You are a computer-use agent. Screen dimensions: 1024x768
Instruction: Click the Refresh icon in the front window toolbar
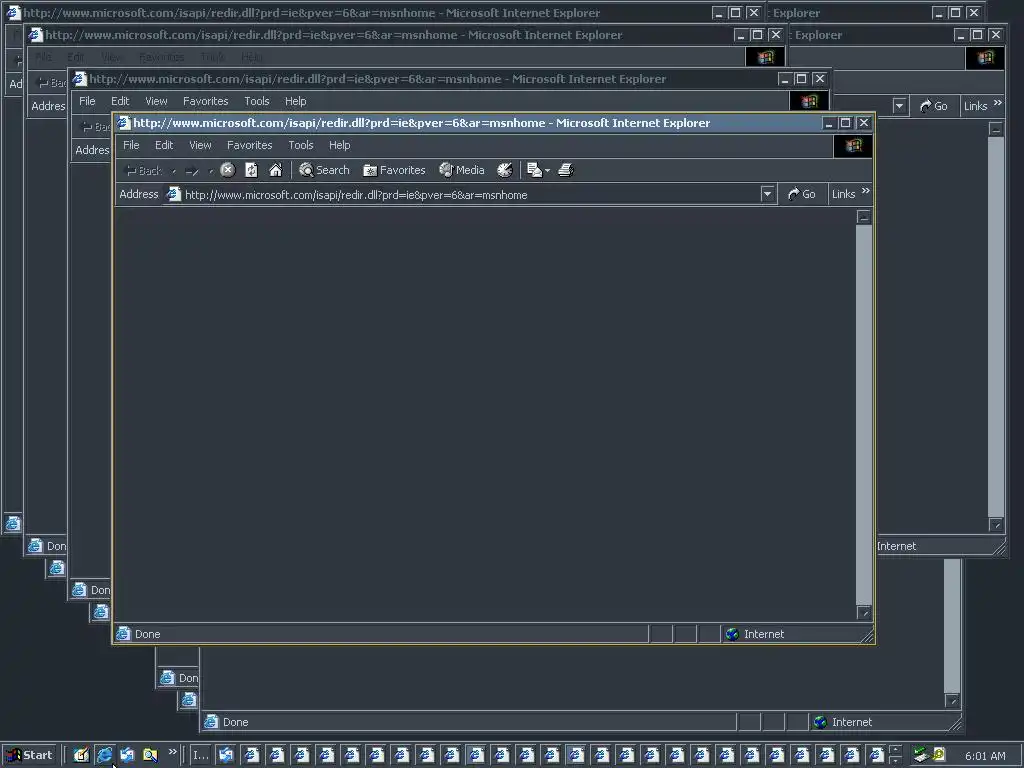pyautogui.click(x=251, y=170)
